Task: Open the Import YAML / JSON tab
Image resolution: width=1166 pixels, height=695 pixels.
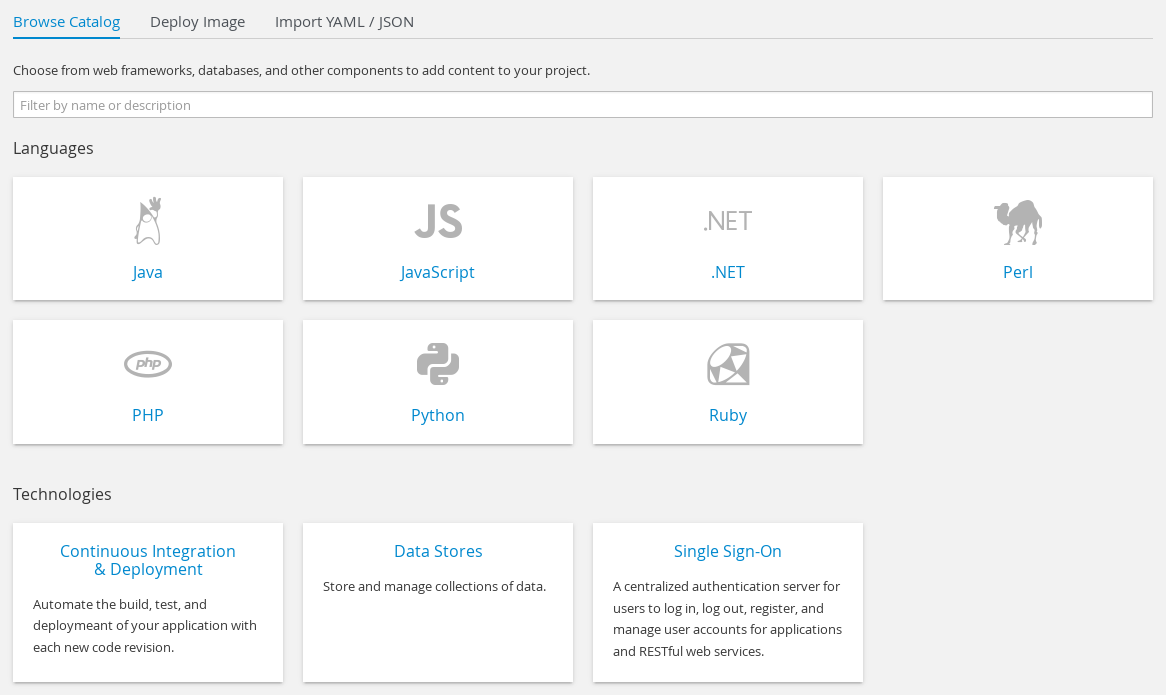Action: click(344, 22)
